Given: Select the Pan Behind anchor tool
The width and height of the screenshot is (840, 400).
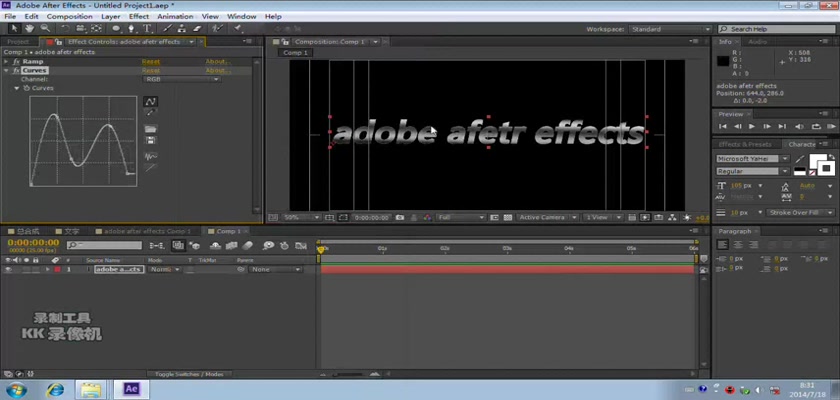Looking at the screenshot, I should 96,28.
